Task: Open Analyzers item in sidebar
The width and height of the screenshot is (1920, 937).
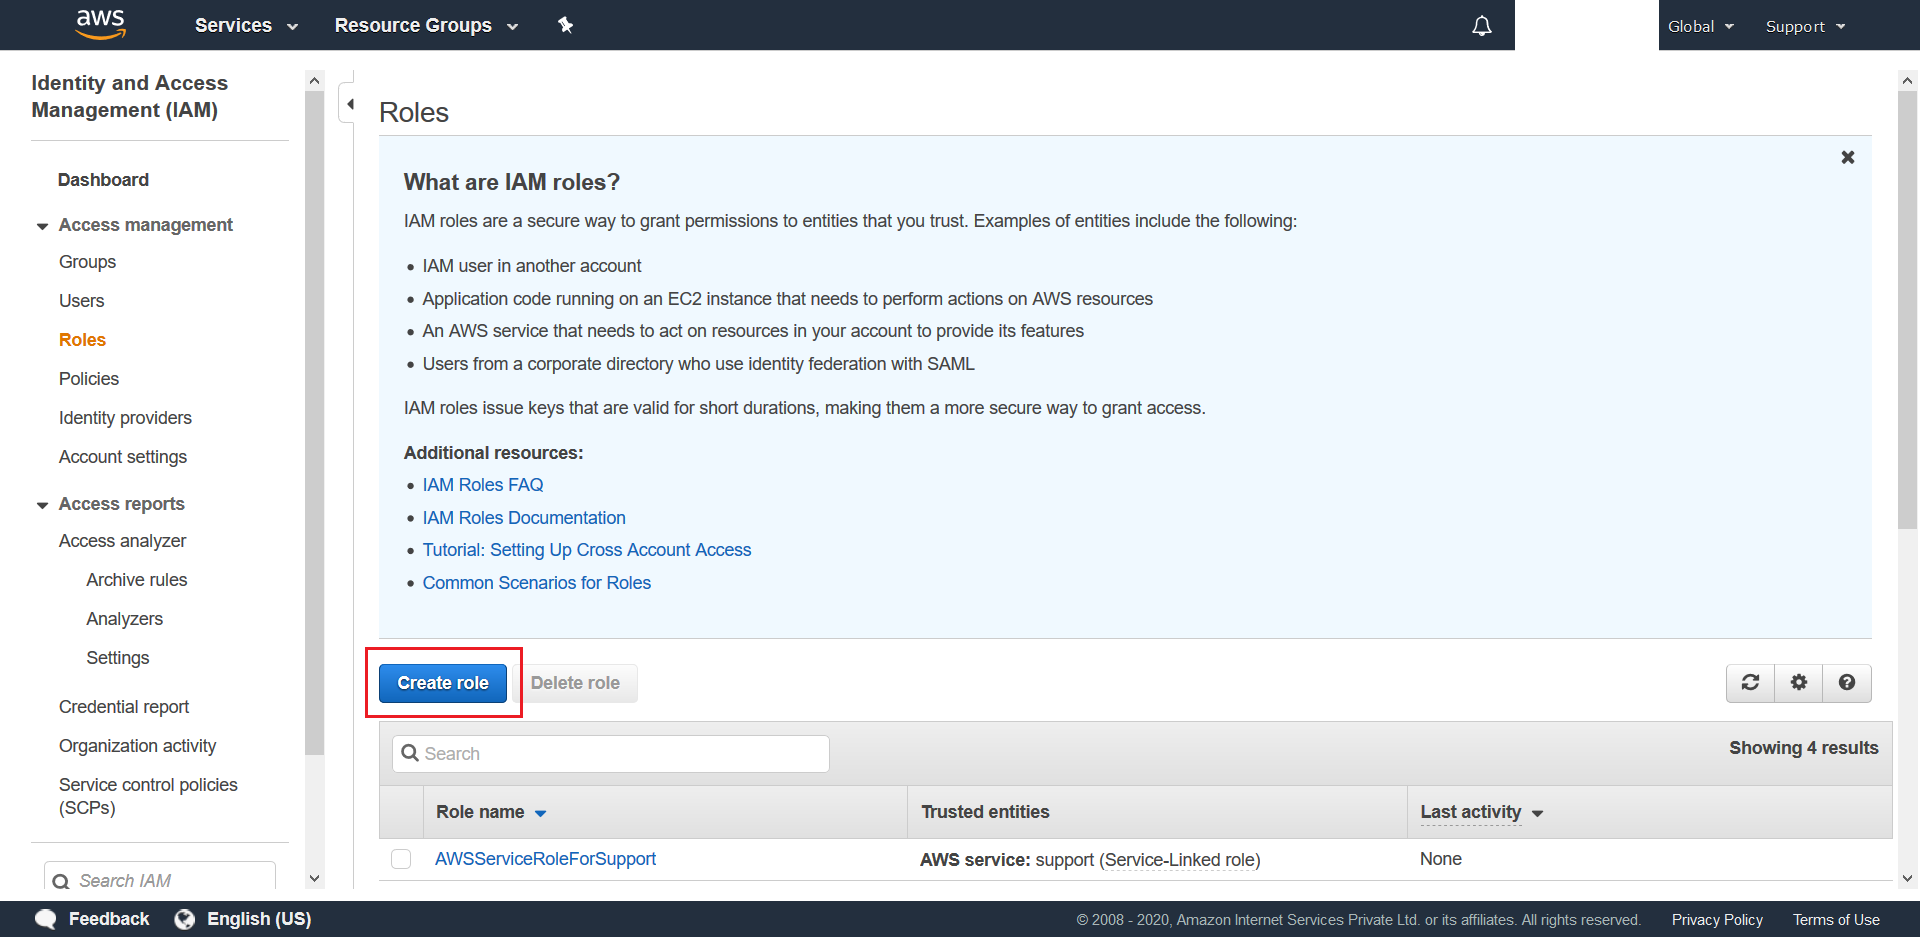Action: 124,619
